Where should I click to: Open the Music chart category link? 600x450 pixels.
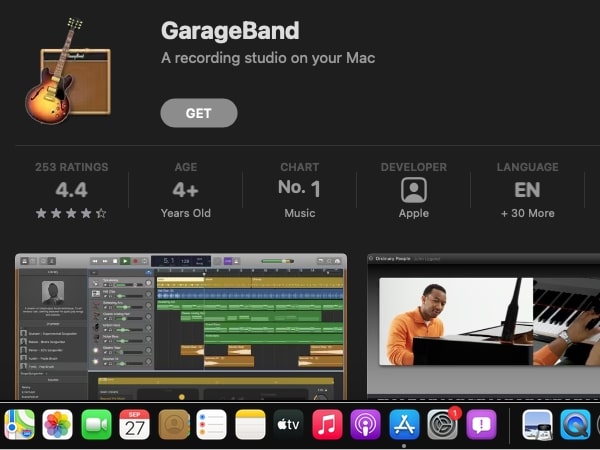(300, 213)
